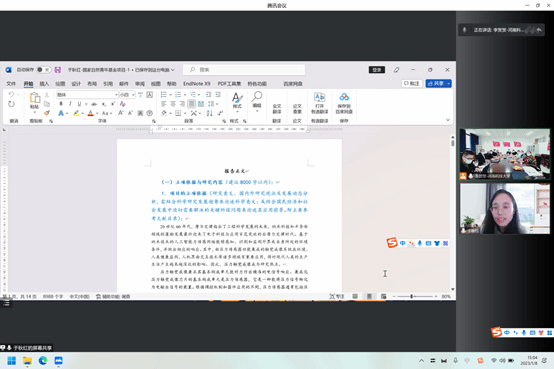Toggle strikethrough text formatting
This screenshot has width=554, height=369.
94,104
